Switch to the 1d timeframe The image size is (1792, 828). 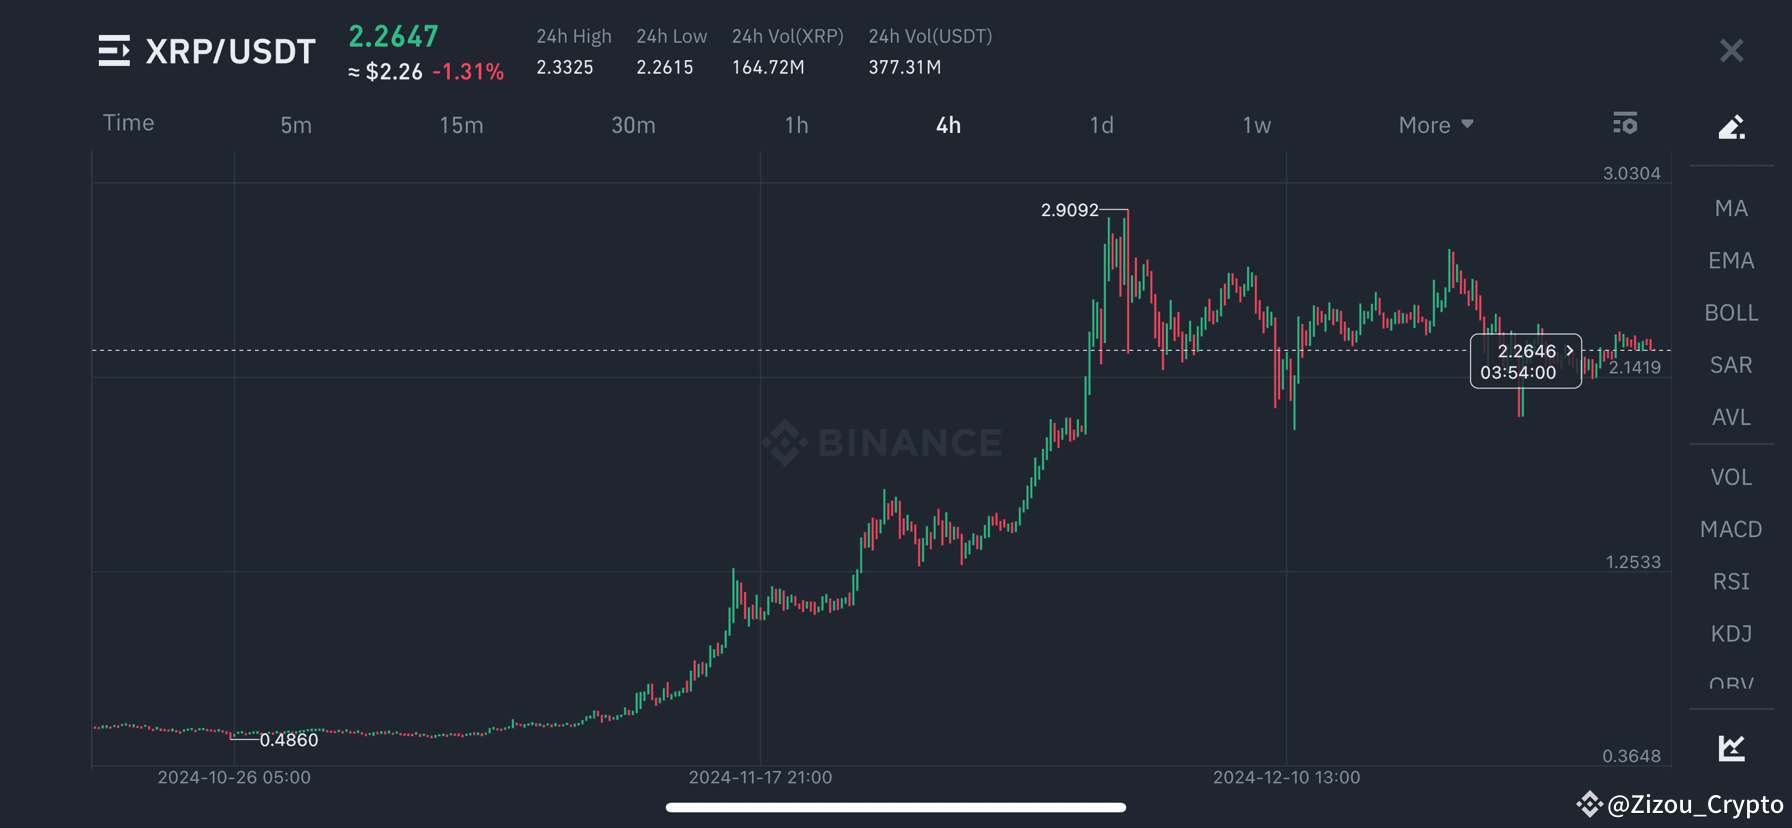tap(1101, 124)
